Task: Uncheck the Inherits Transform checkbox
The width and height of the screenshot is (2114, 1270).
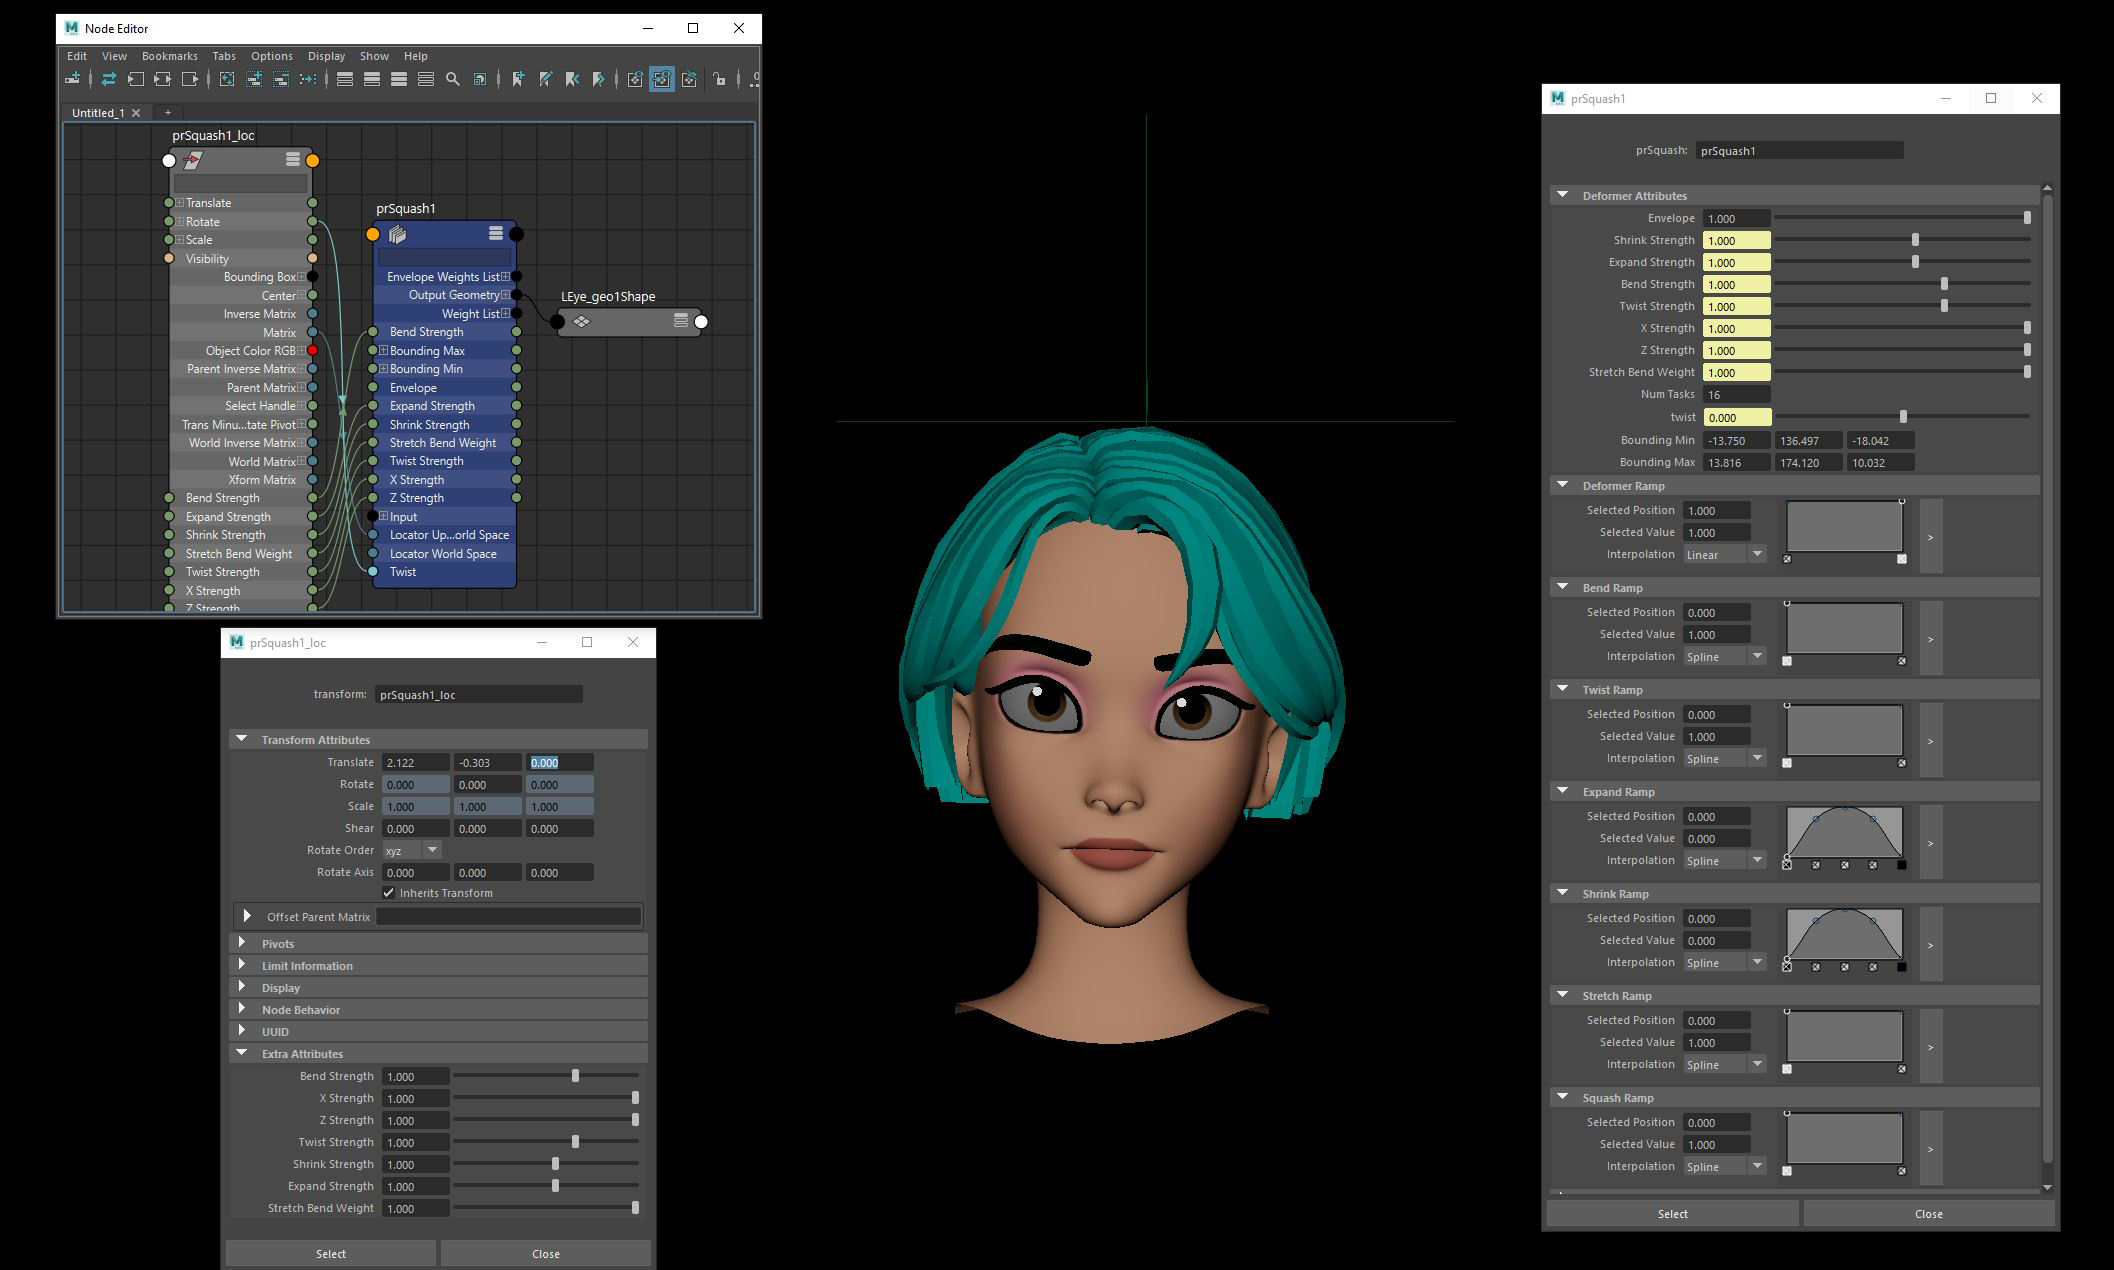Action: pyautogui.click(x=389, y=893)
